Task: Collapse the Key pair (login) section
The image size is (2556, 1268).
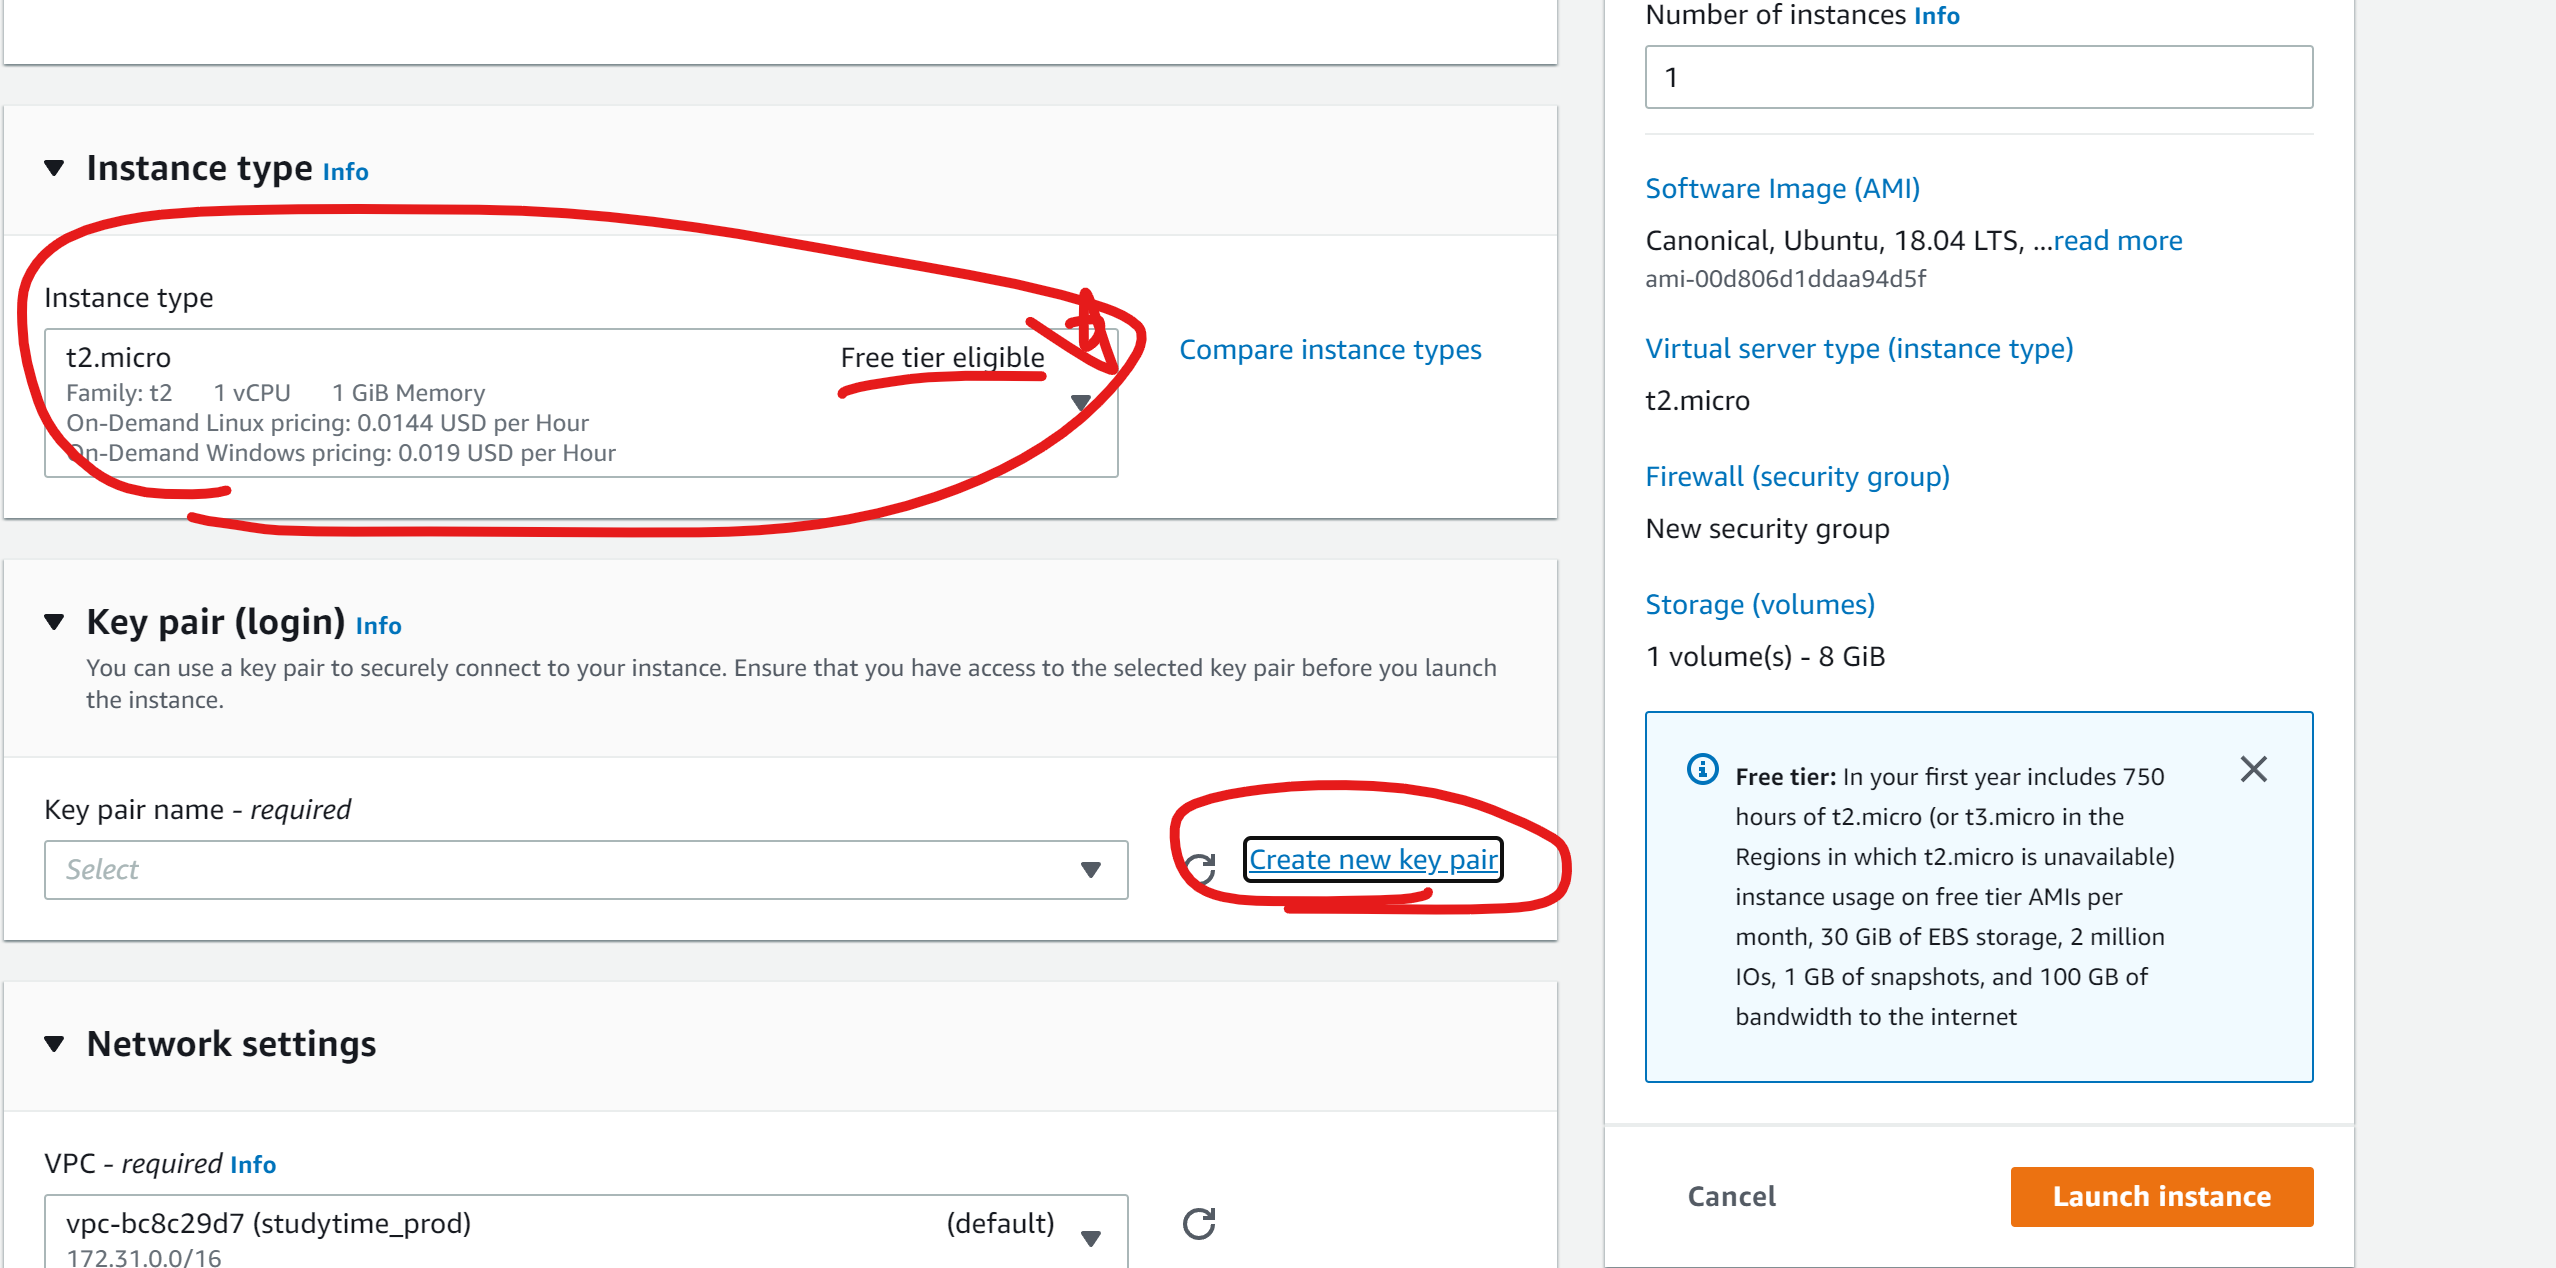Action: 55,622
